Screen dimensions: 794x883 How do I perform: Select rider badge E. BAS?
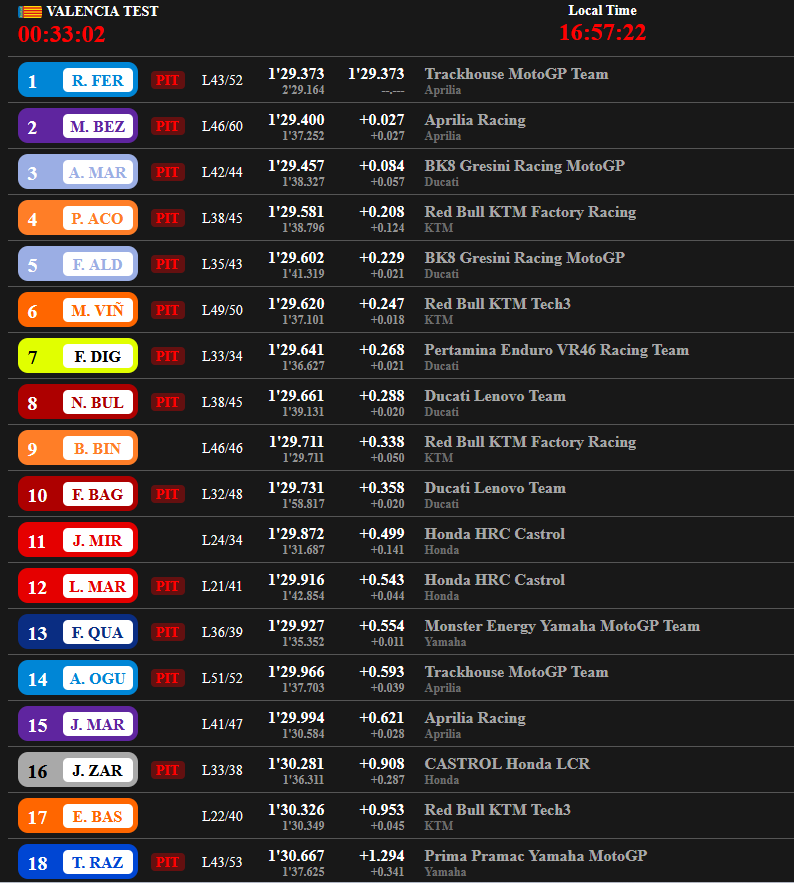(x=78, y=816)
